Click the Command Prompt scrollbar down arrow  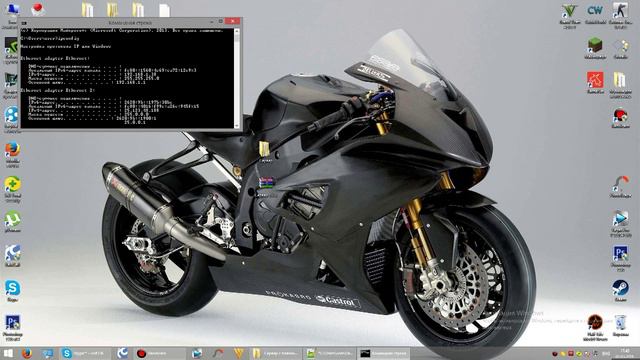tap(237, 126)
